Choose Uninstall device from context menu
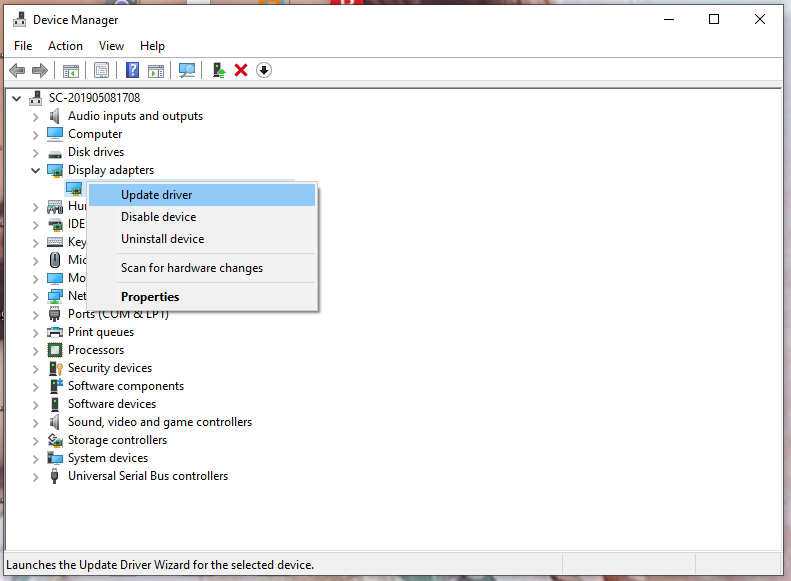Viewport: 791px width, 581px height. [202, 239]
